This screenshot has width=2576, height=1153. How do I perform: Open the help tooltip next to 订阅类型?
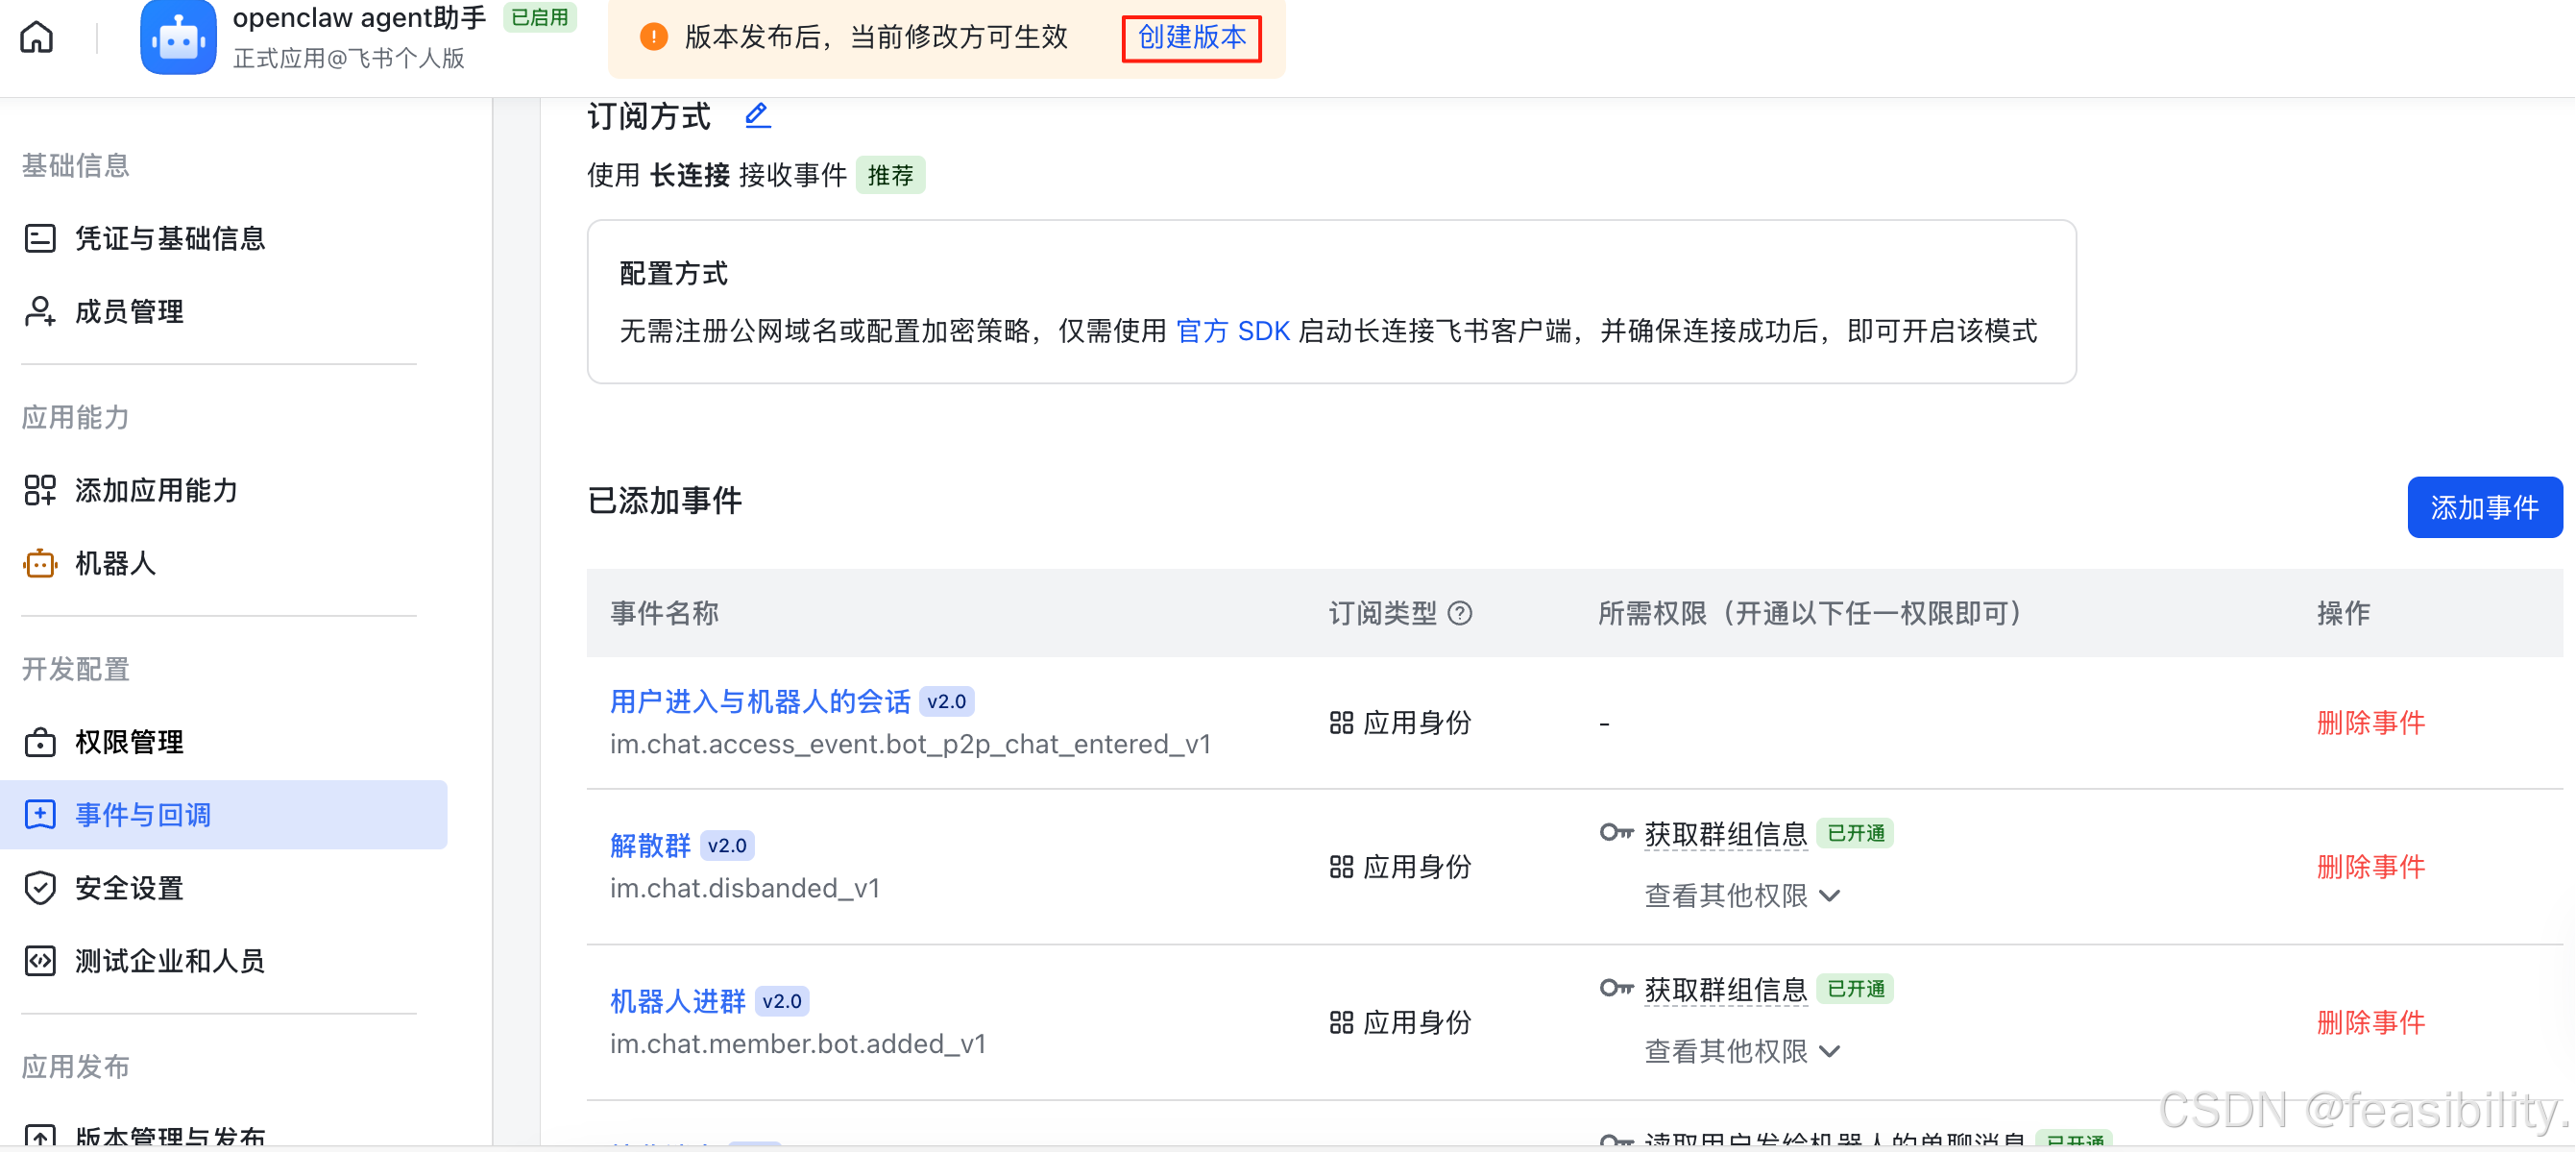(1462, 614)
